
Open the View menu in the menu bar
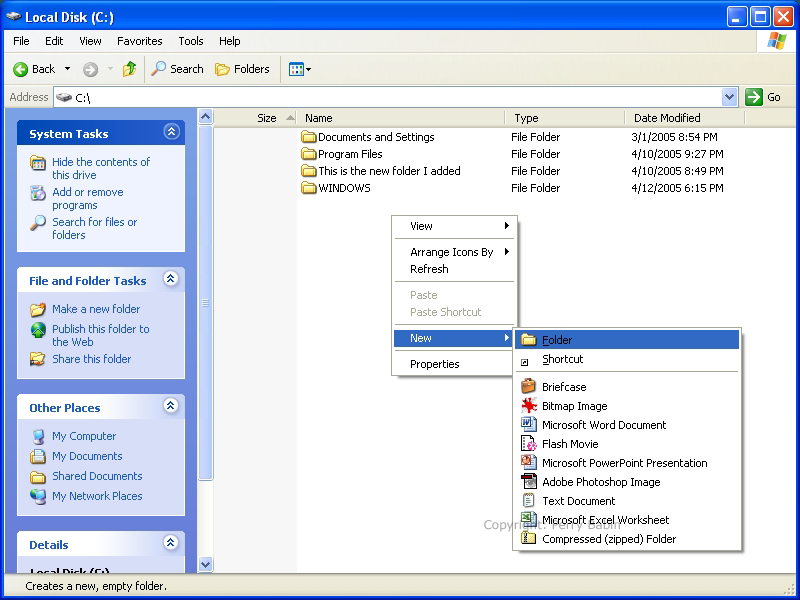[x=90, y=41]
